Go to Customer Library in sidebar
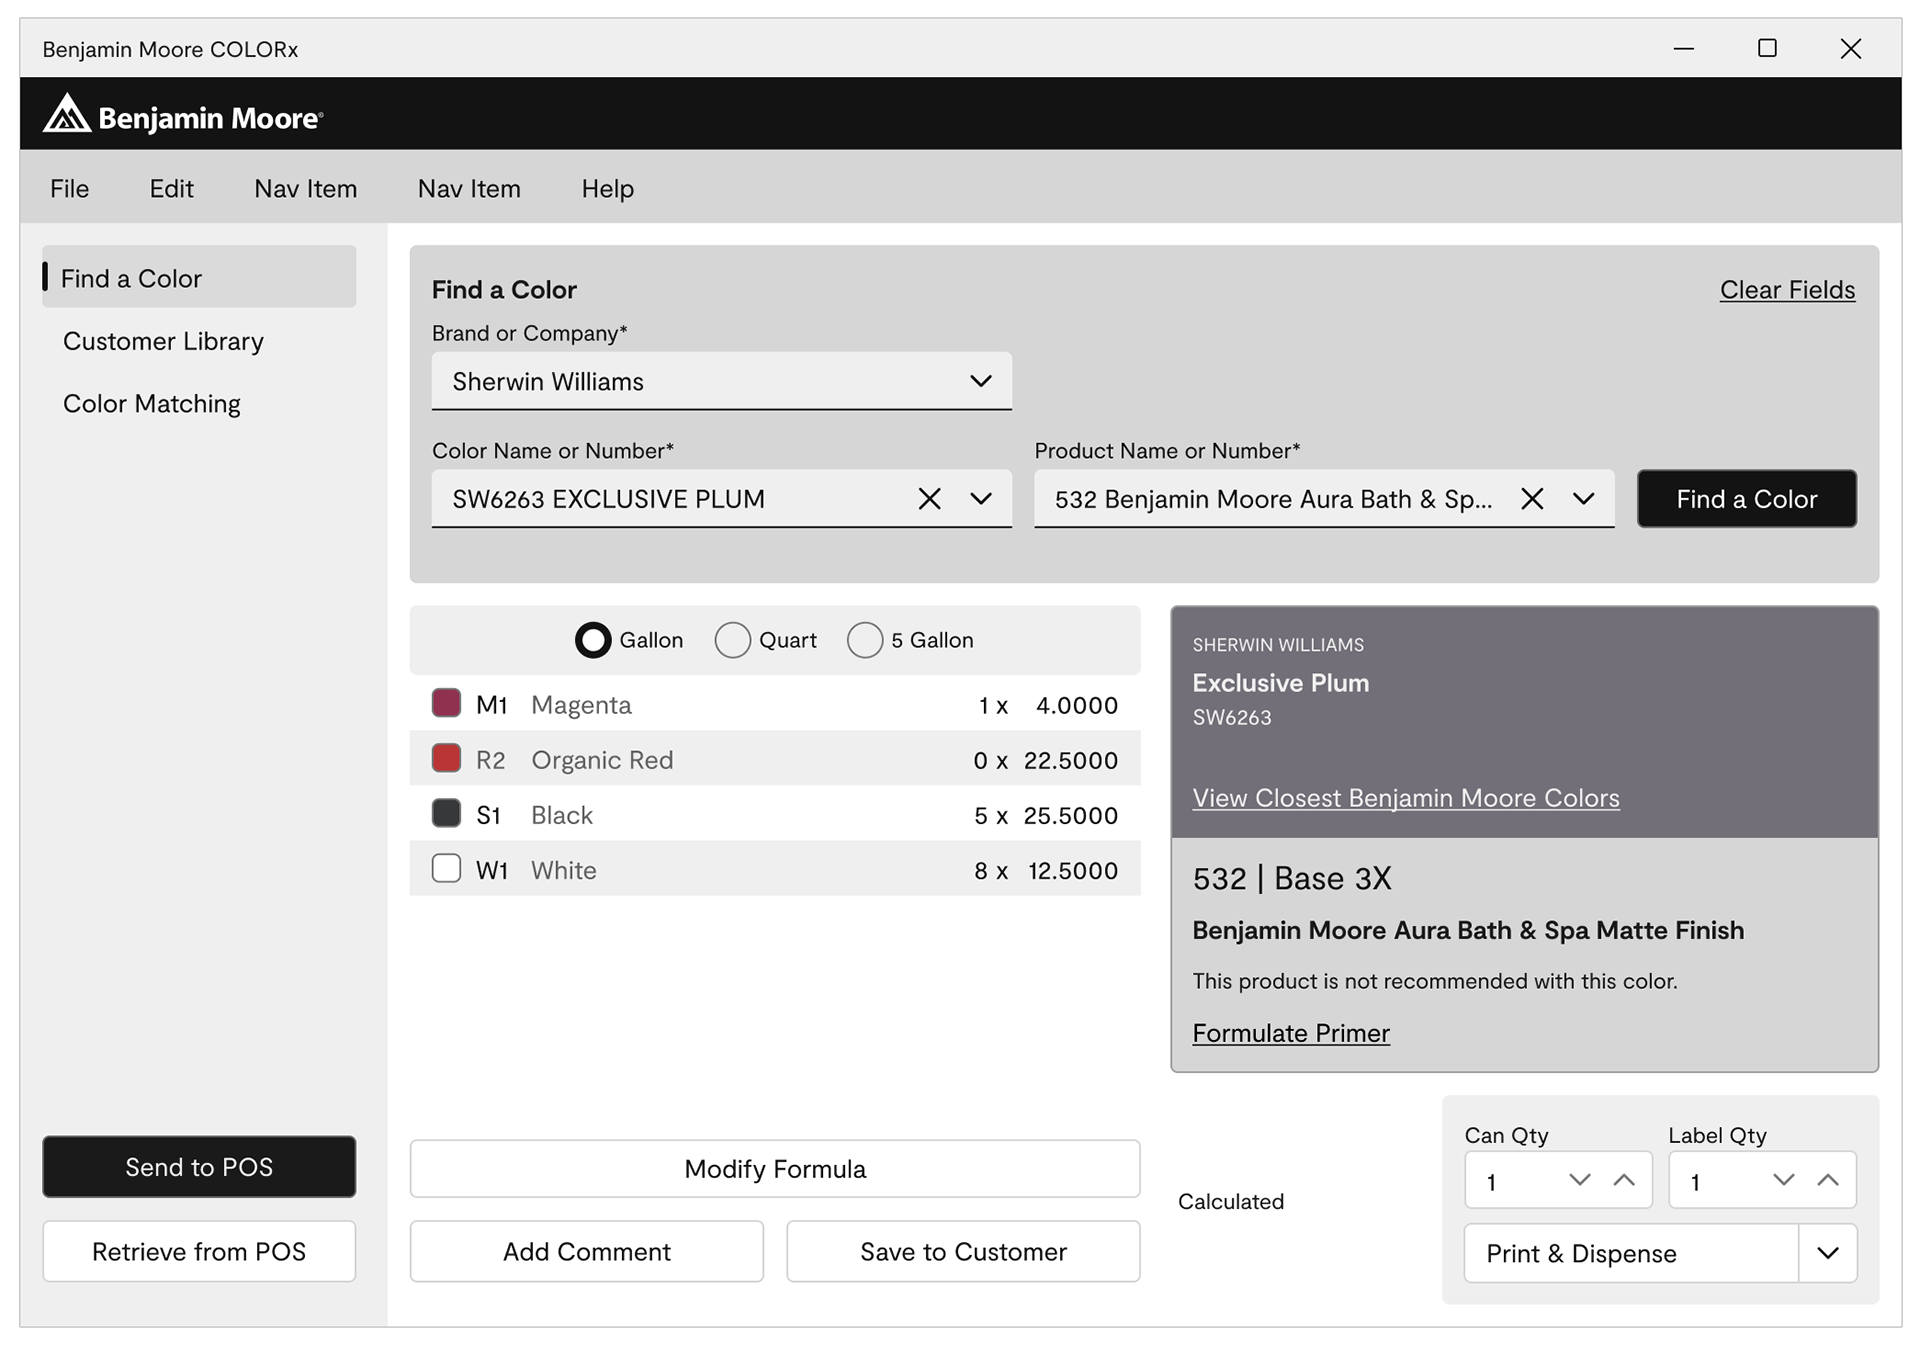 [163, 341]
